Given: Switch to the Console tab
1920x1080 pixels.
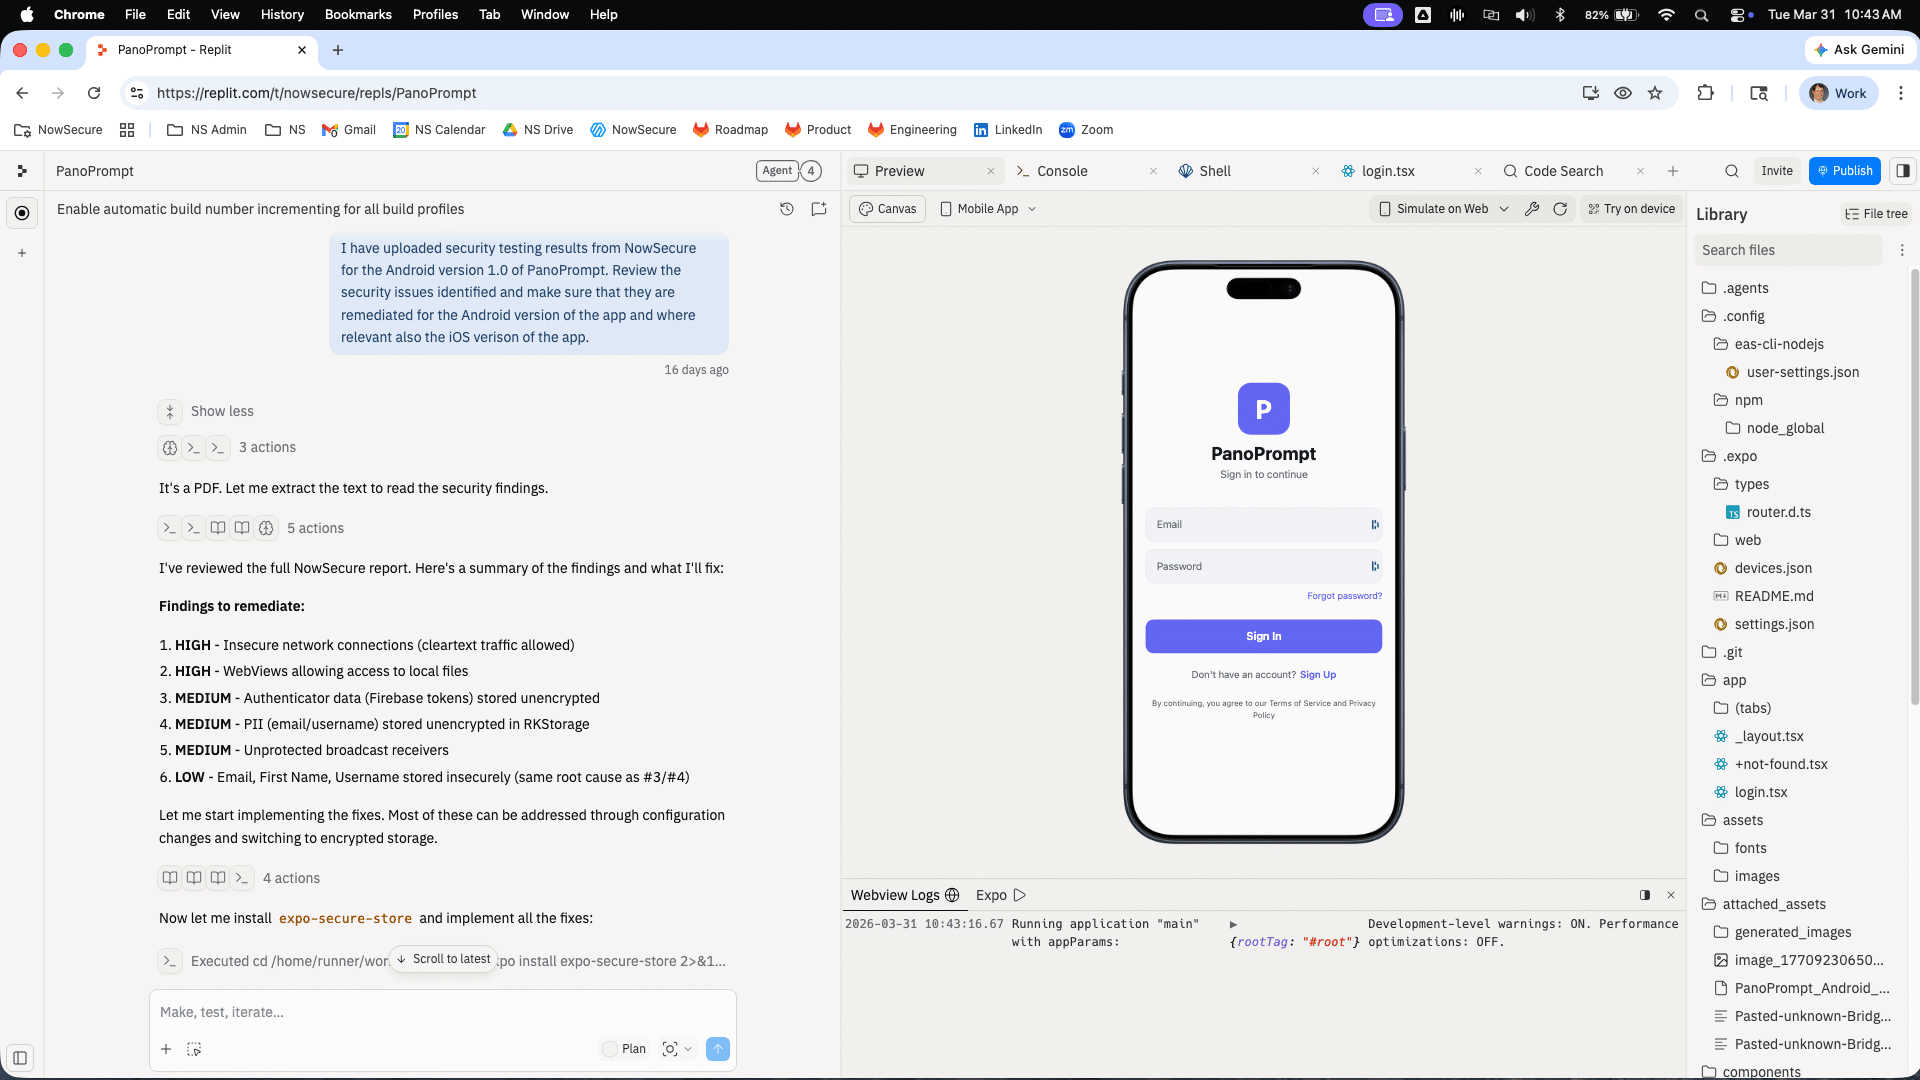Looking at the screenshot, I should click(x=1062, y=171).
